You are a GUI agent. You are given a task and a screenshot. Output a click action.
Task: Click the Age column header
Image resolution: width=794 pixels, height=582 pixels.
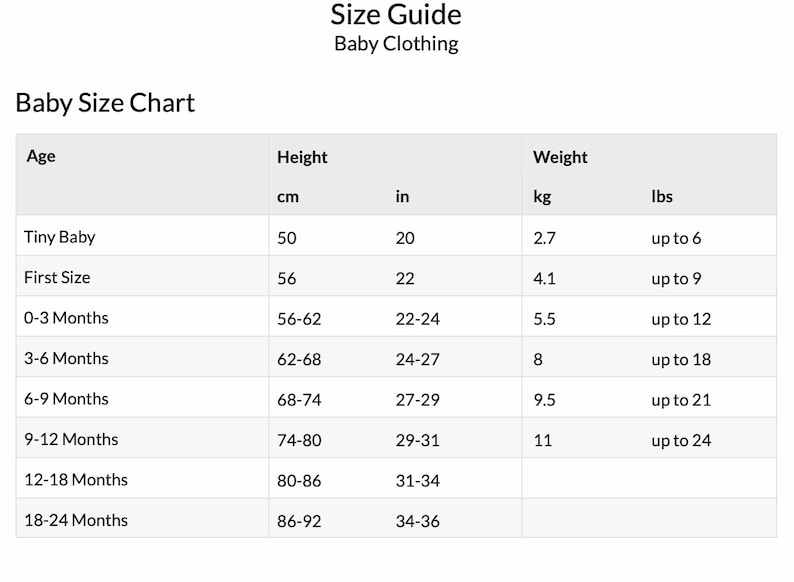[41, 156]
